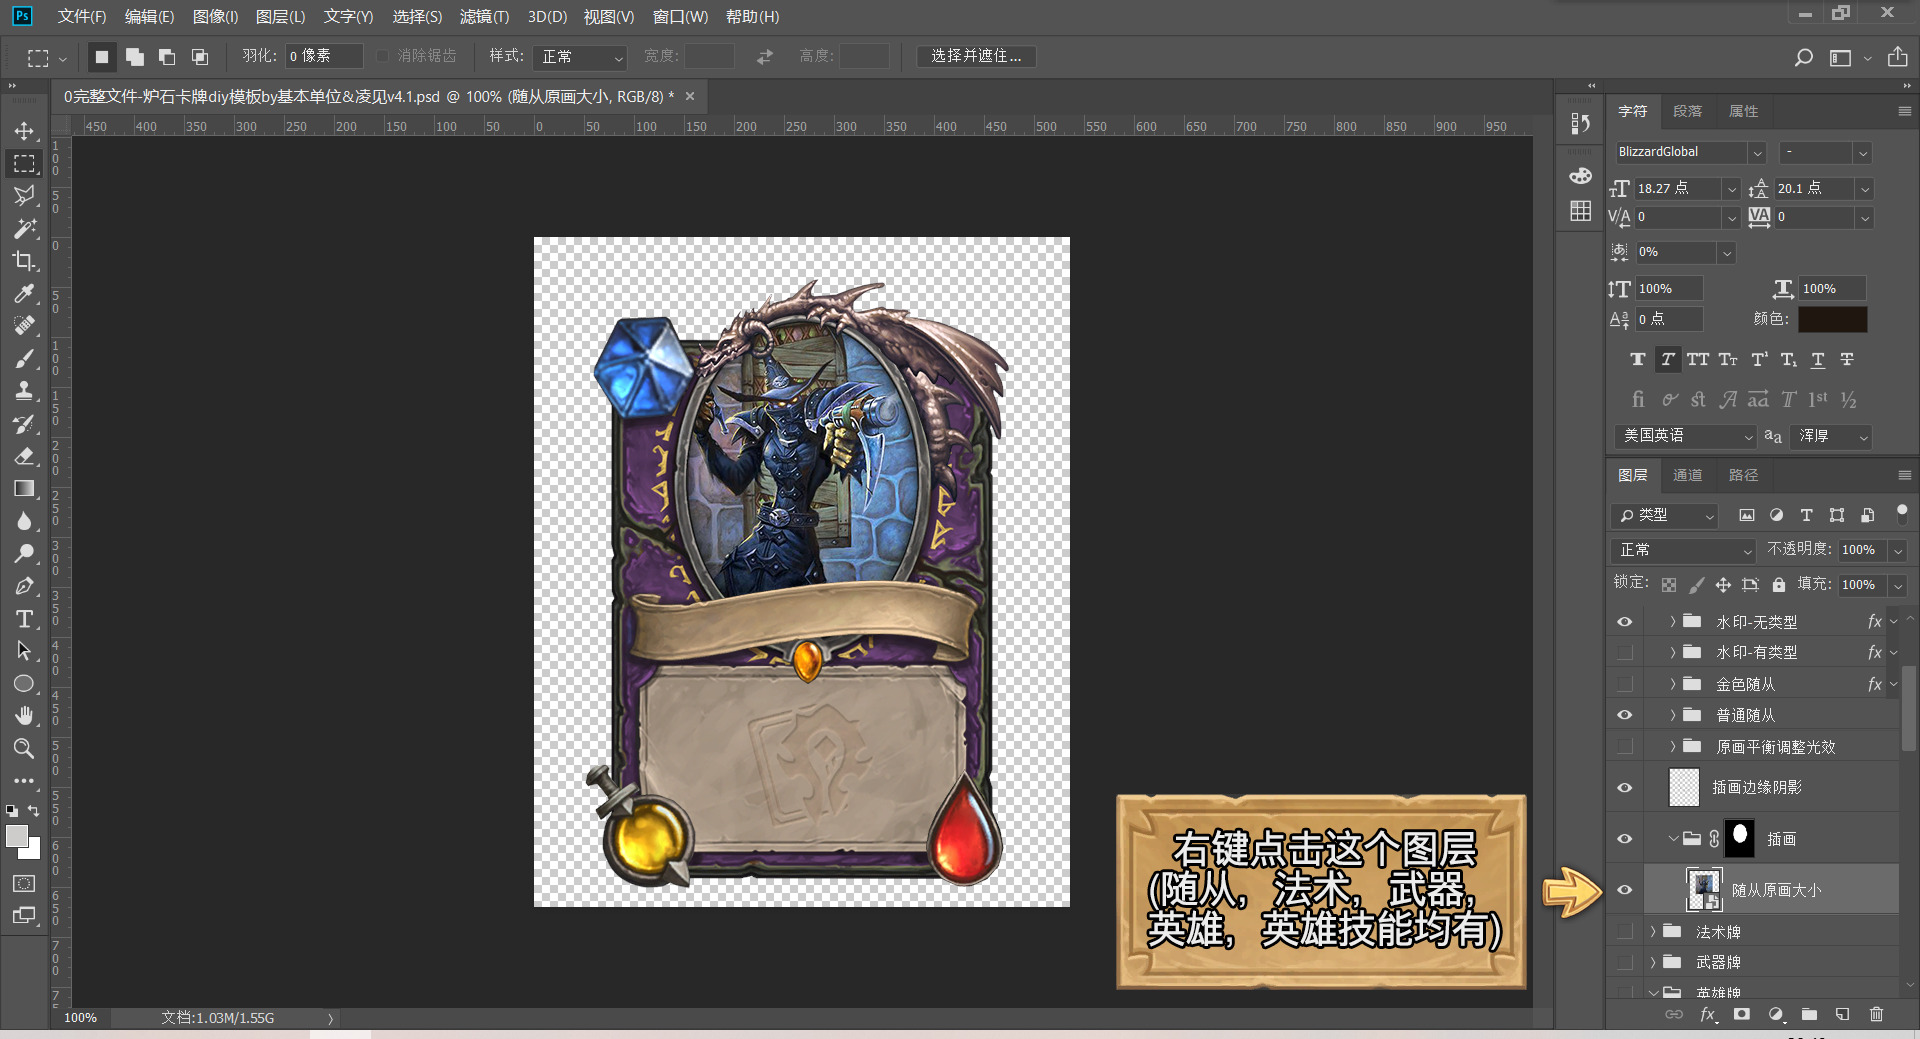Delete layer with trash icon
The height and width of the screenshot is (1039, 1920).
pos(1876,1014)
